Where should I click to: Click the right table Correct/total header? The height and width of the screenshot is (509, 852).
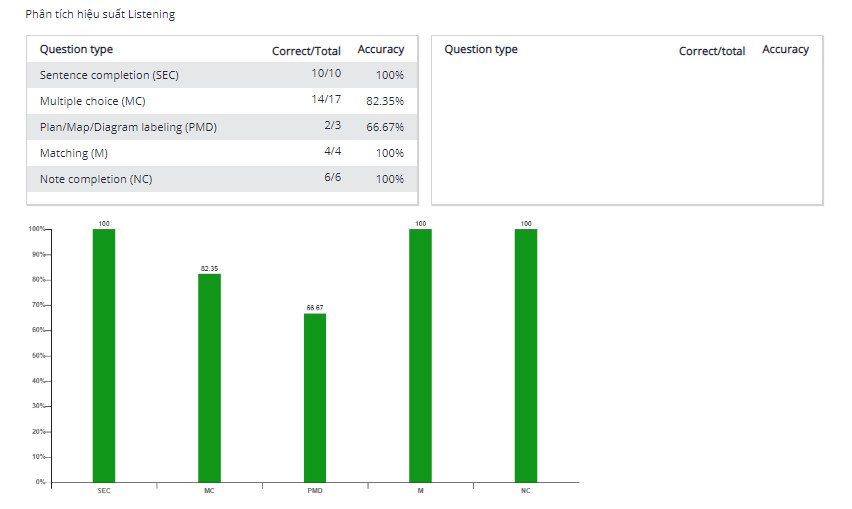(712, 50)
